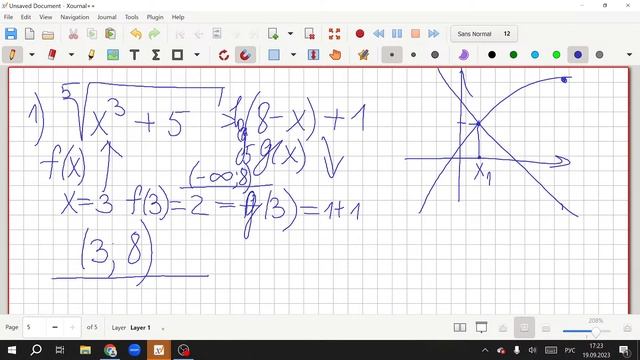This screenshot has height=360, width=640.
Task: Select the Text tool
Action: point(134,55)
